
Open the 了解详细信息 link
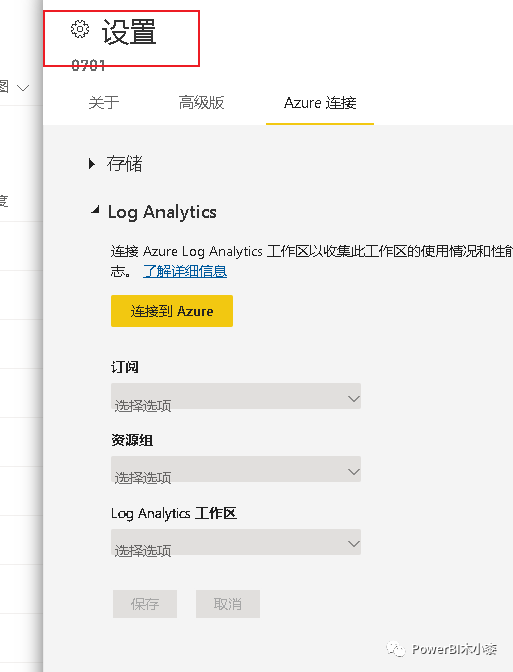click(x=185, y=271)
